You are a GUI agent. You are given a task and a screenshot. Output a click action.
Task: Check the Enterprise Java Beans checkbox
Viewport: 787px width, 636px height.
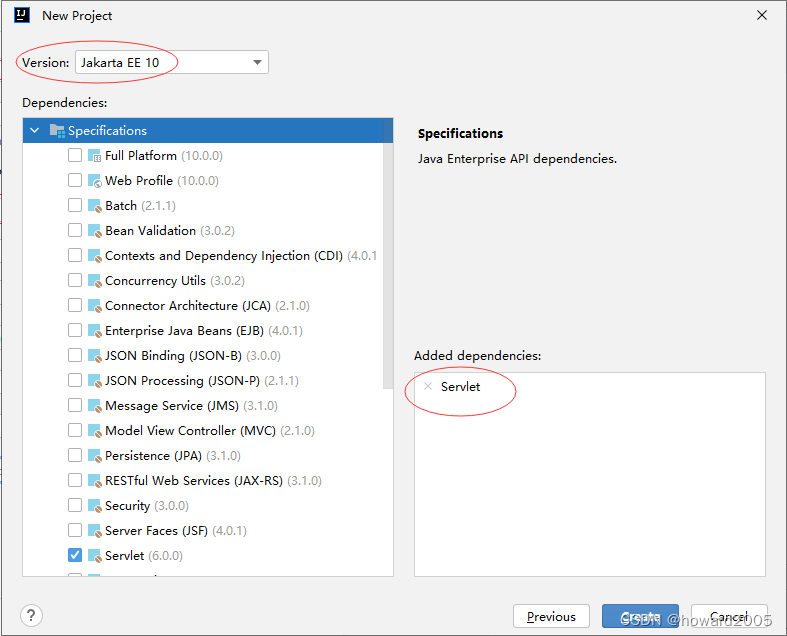pyautogui.click(x=75, y=330)
